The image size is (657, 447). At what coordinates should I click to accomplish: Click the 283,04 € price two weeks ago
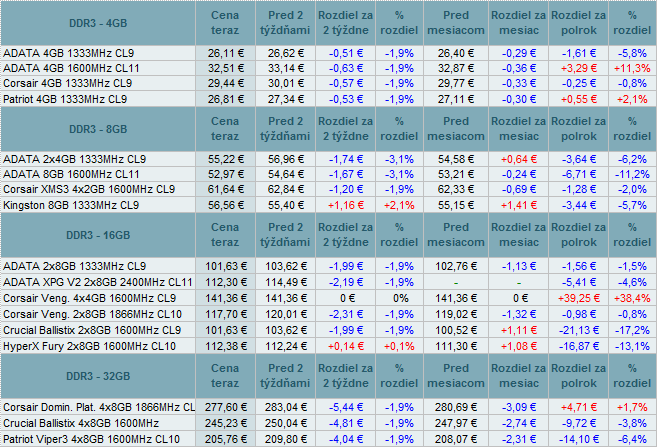point(286,407)
